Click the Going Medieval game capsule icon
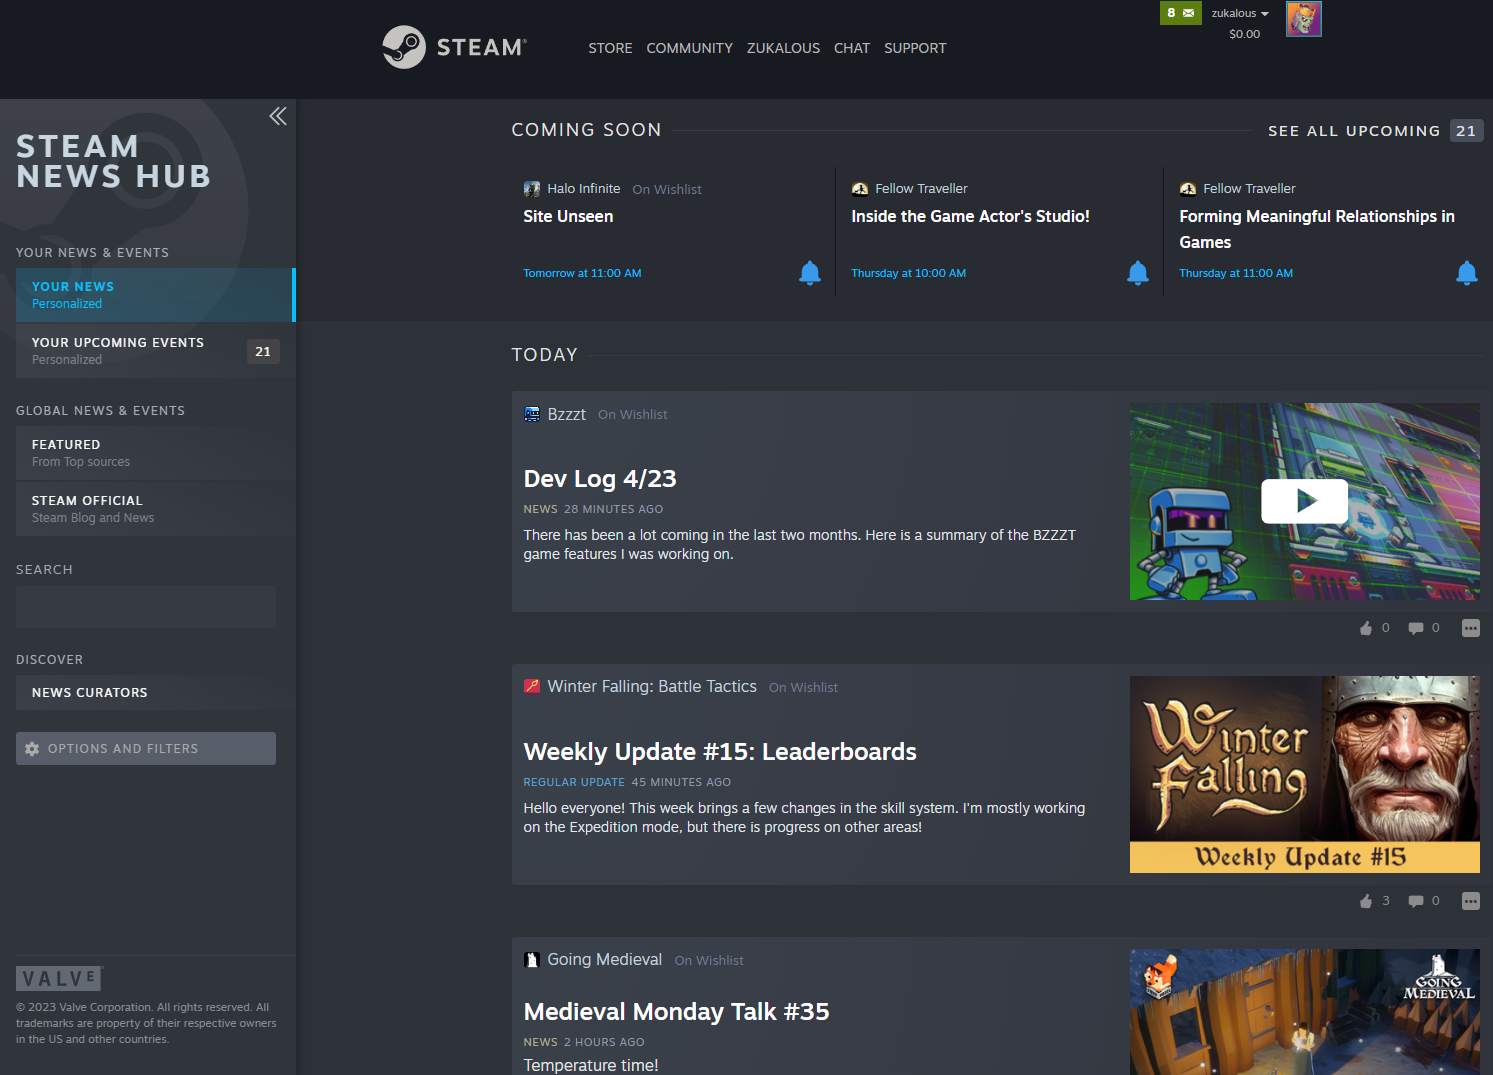1493x1075 pixels. tap(531, 959)
